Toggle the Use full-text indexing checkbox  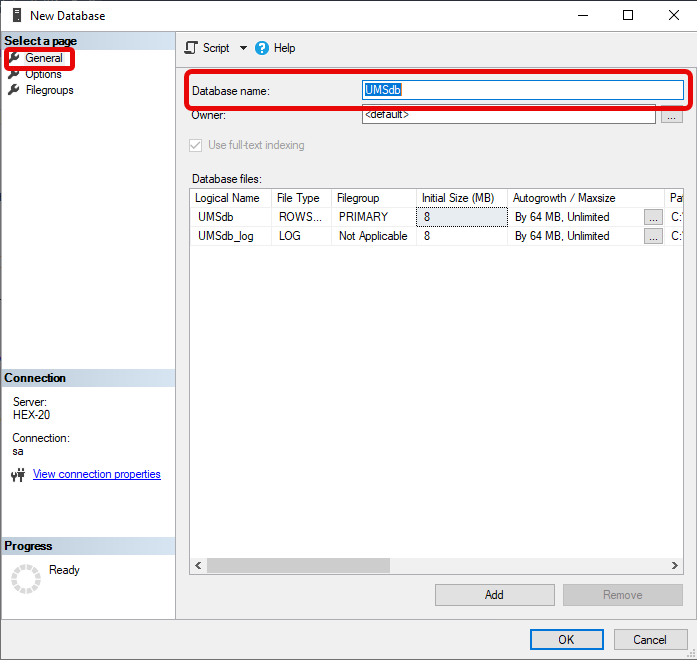[195, 145]
